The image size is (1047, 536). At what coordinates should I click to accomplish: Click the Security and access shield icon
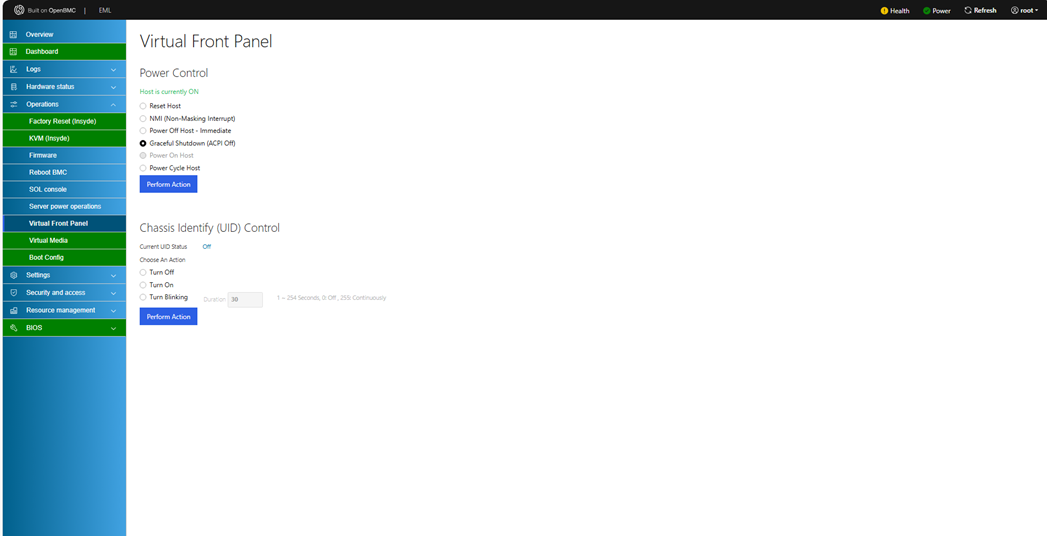[x=13, y=292]
